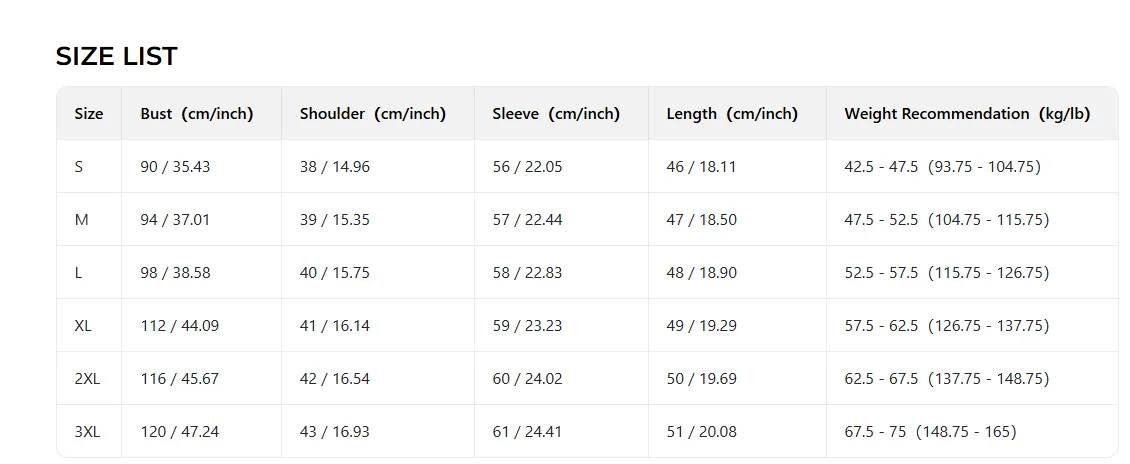The width and height of the screenshot is (1130, 464).
Task: Click bust value 112 / 44.09
Action: pyautogui.click(x=179, y=326)
